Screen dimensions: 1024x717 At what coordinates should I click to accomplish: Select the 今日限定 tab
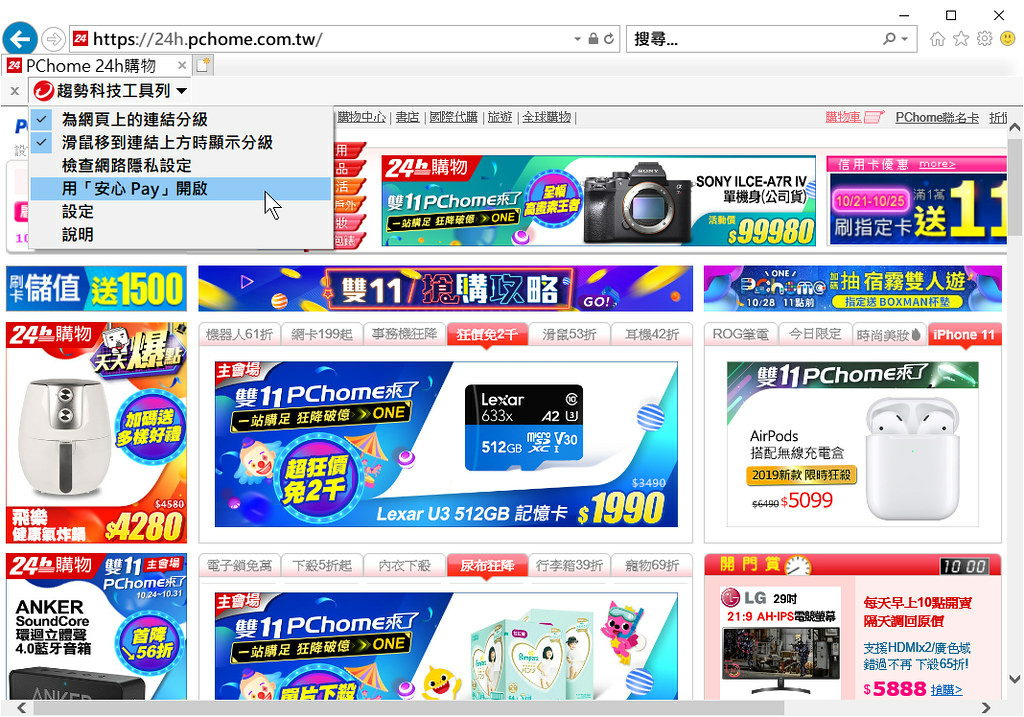point(815,334)
